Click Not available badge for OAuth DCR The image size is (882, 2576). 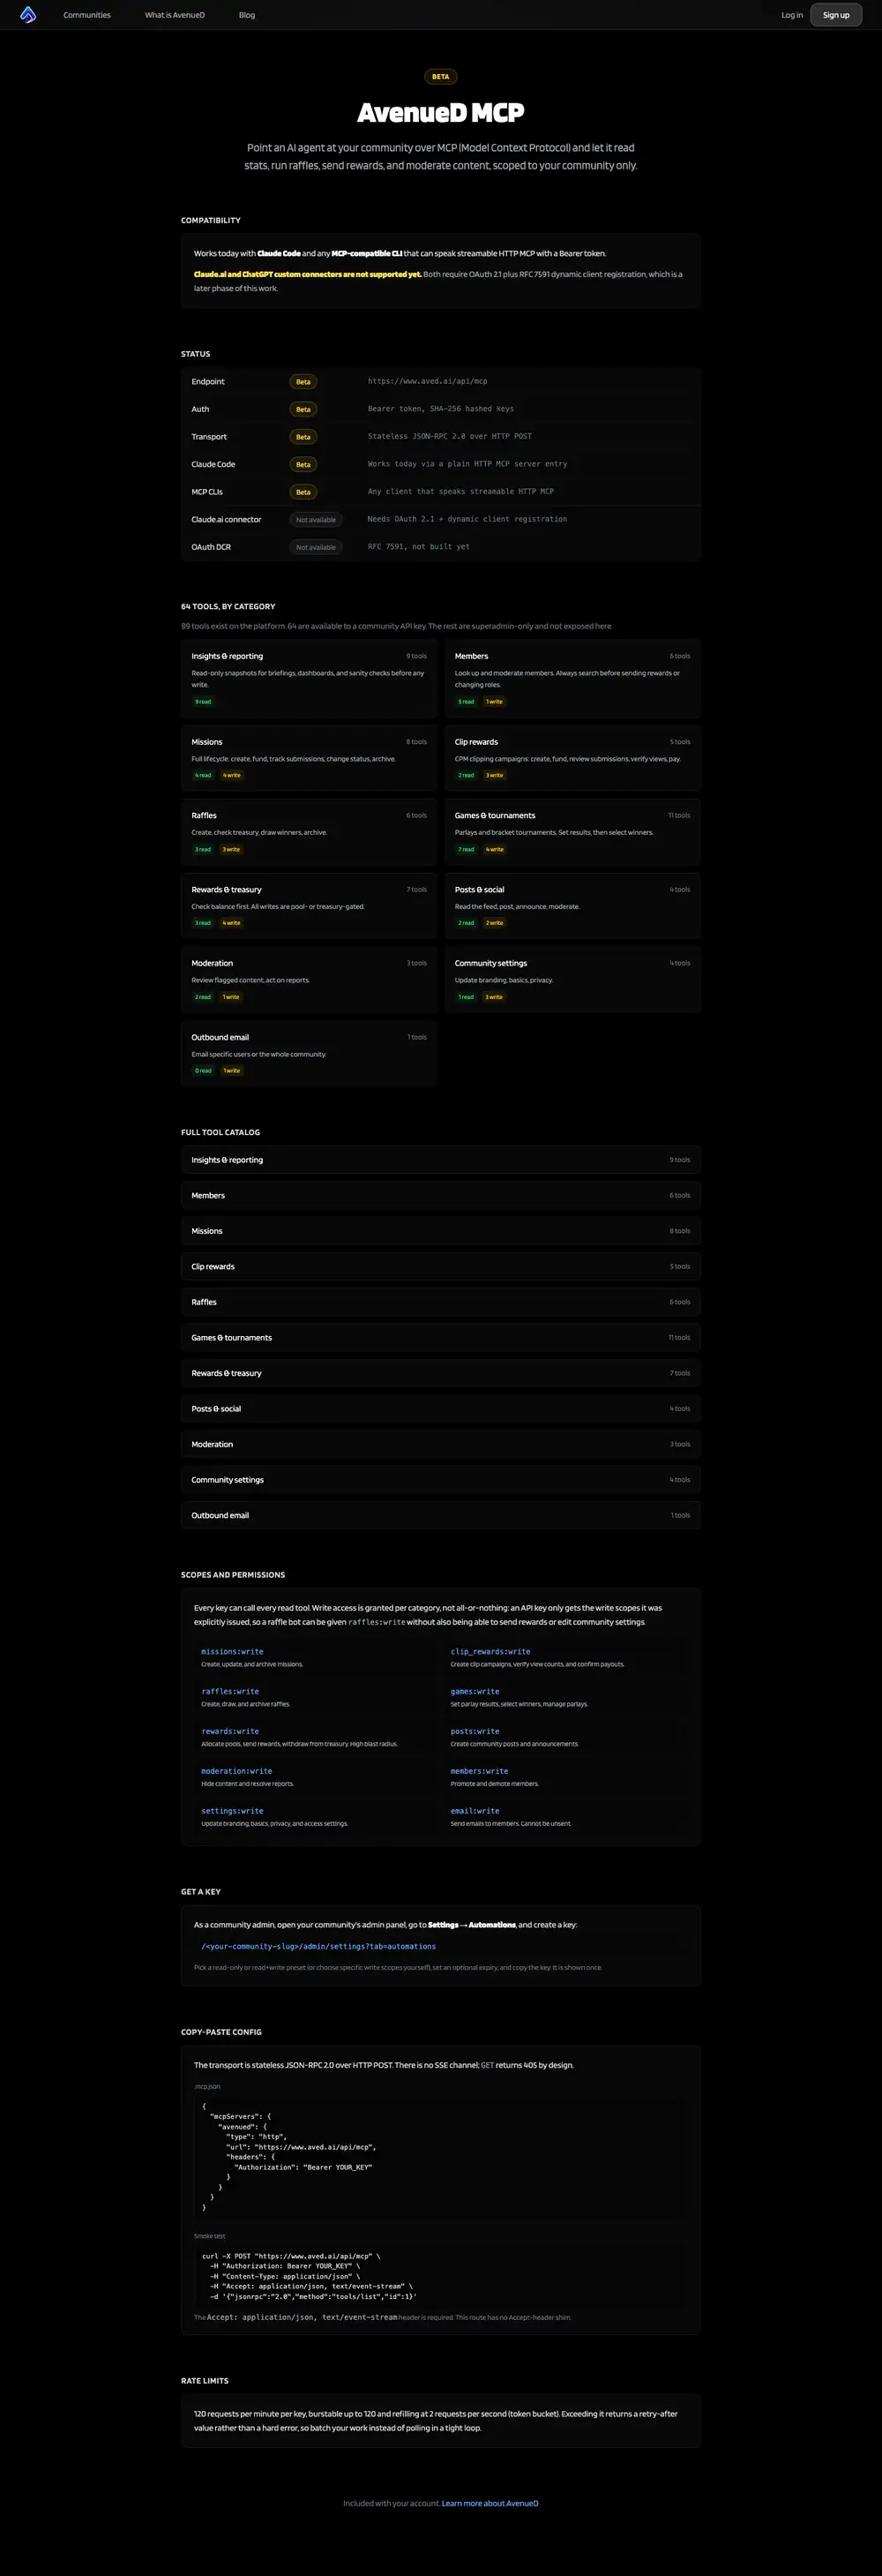[x=316, y=547]
